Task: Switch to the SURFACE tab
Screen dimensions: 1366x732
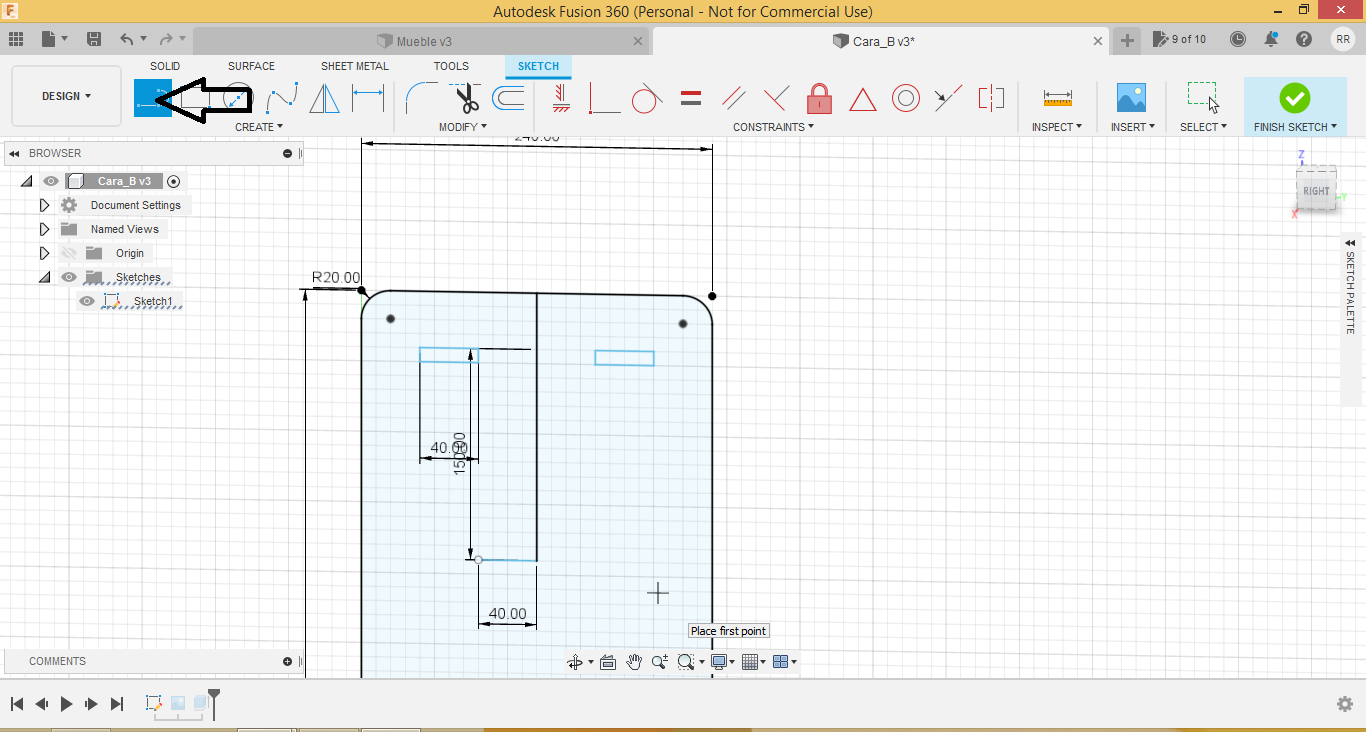Action: point(251,66)
